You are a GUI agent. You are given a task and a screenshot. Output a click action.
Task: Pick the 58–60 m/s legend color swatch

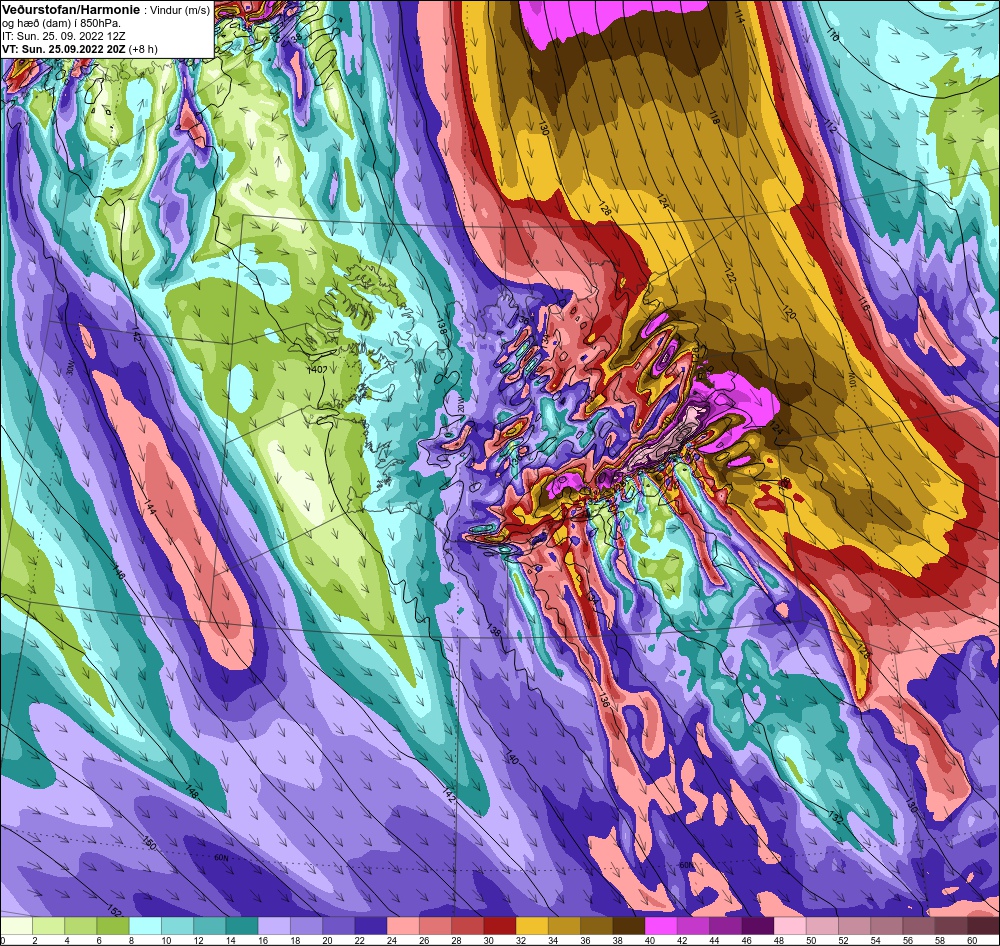click(x=950, y=926)
